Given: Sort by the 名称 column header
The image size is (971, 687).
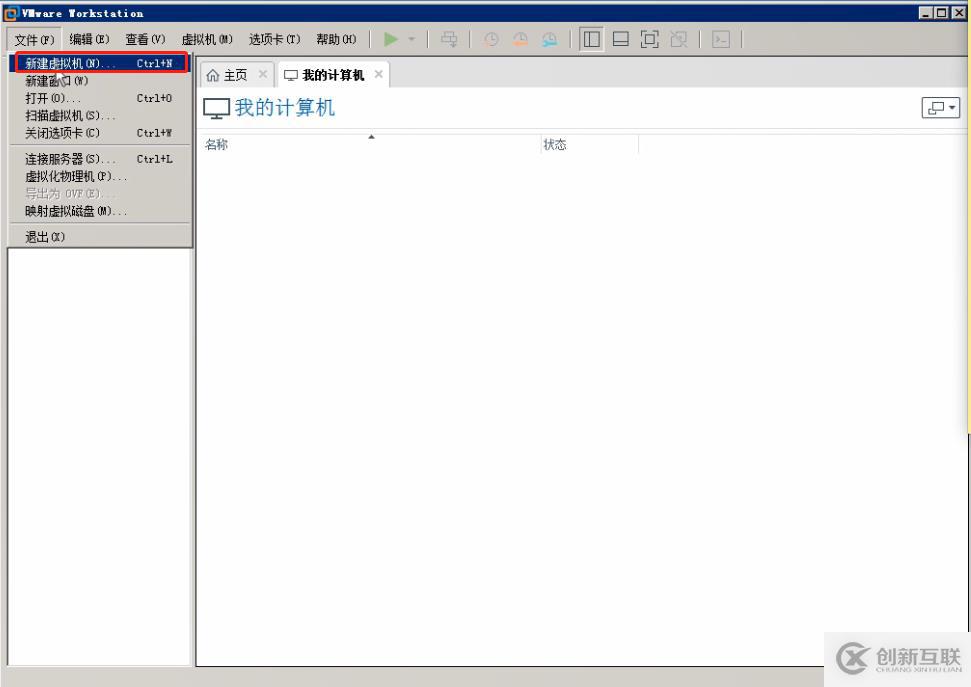Looking at the screenshot, I should click(369, 144).
